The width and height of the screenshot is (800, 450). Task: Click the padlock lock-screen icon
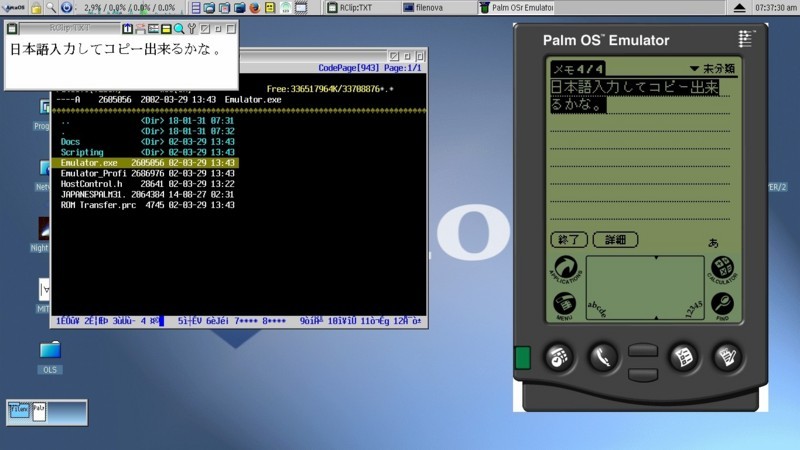(36, 8)
